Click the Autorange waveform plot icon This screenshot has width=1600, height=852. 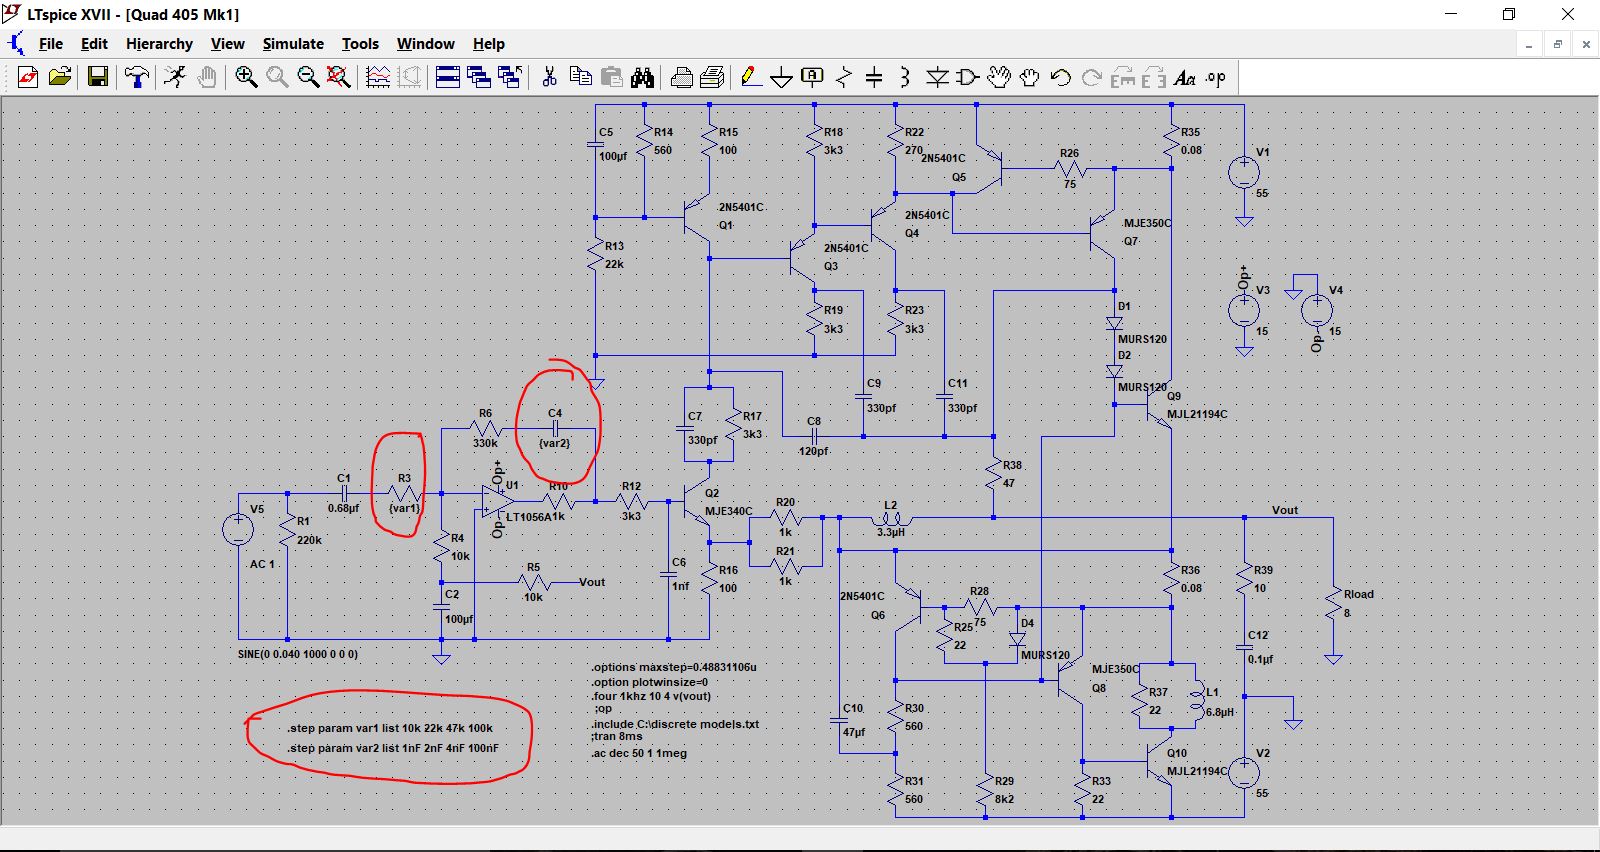pos(378,77)
